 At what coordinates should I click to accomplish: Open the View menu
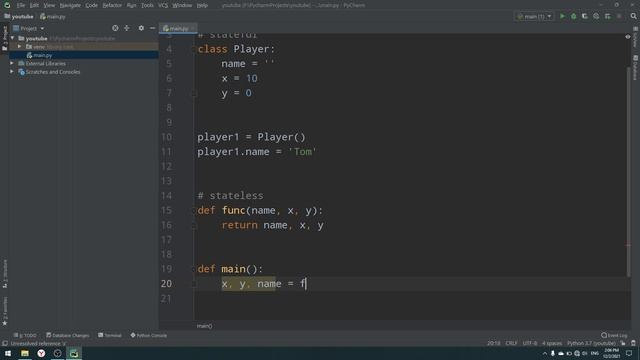point(49,5)
